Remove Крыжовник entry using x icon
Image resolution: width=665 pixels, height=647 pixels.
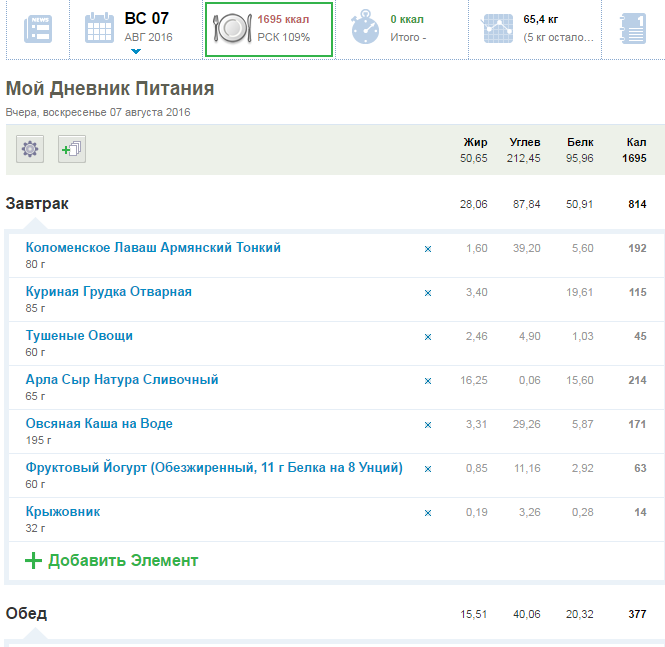click(x=428, y=513)
